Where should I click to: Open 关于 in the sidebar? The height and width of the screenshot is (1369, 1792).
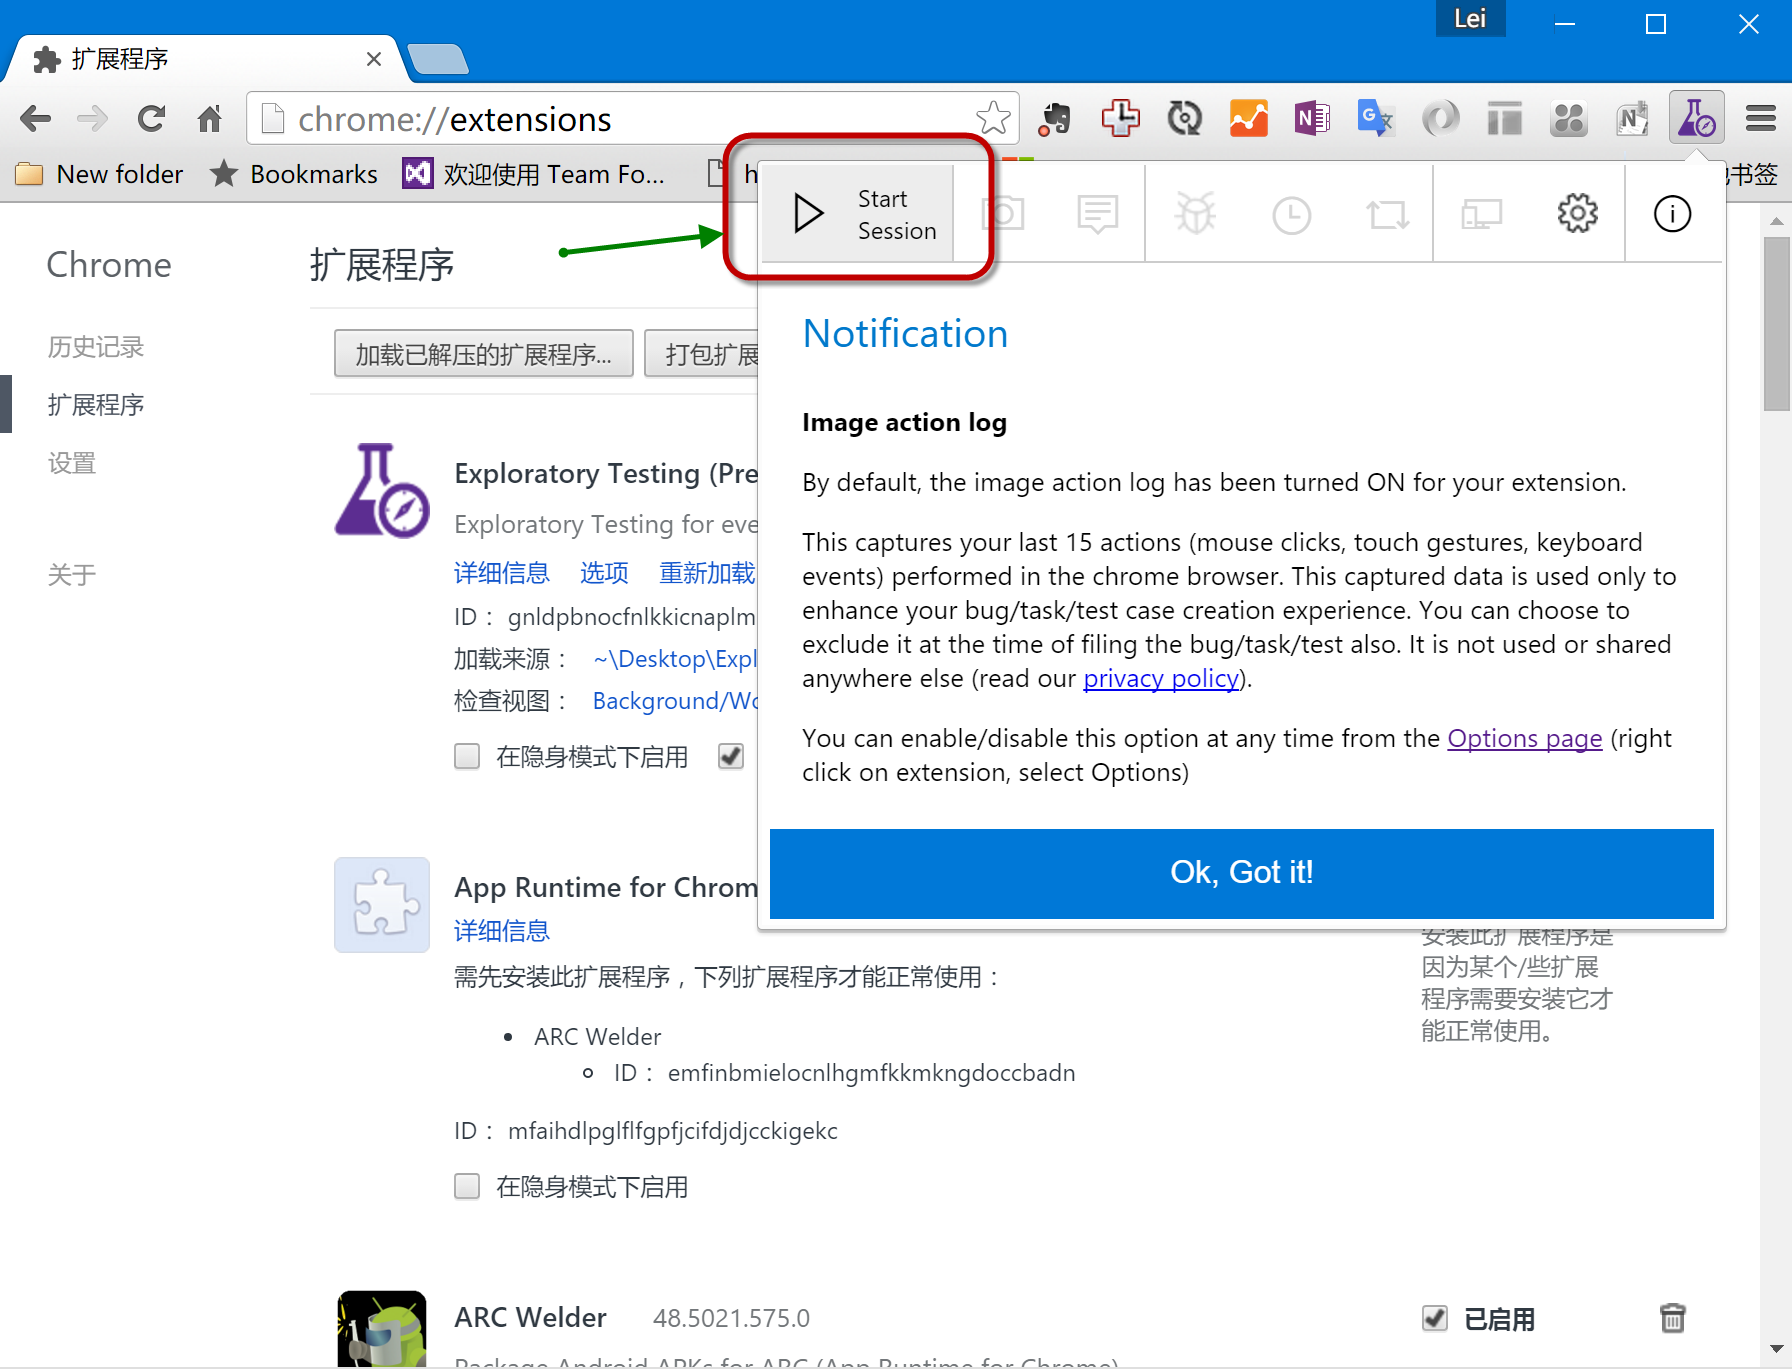tap(72, 575)
